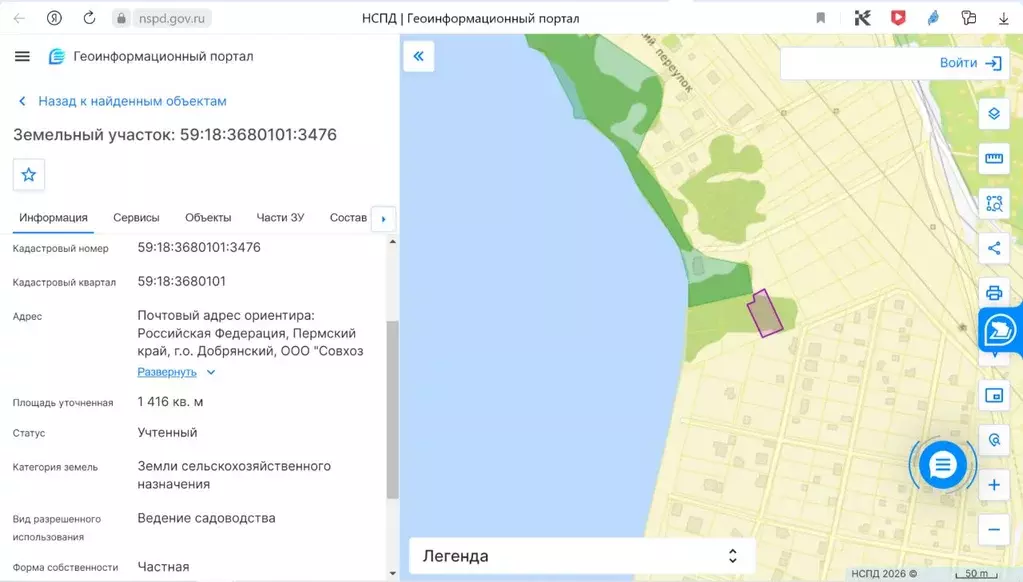Image resolution: width=1023 pixels, height=582 pixels.
Task: Open the red shield extension icon
Action: 898,18
